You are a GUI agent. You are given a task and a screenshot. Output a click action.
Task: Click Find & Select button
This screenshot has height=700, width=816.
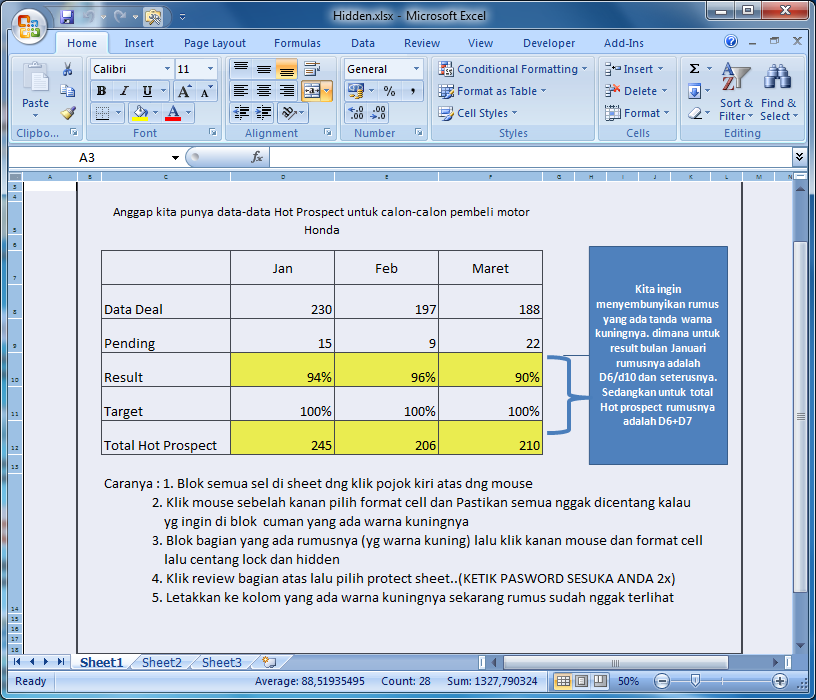779,92
